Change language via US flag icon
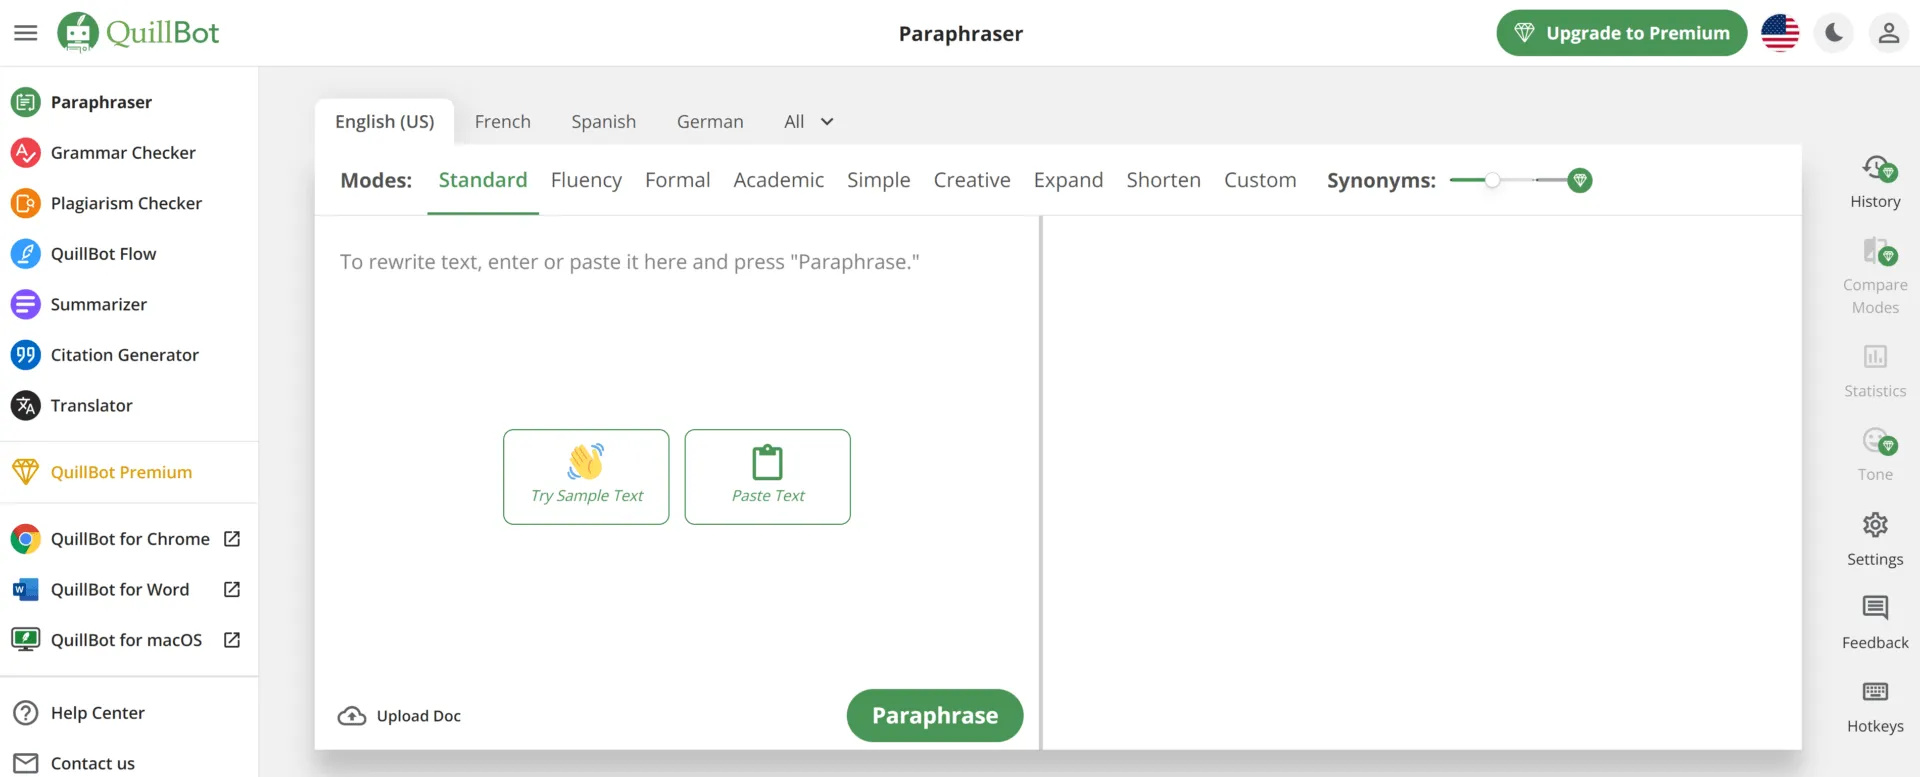 (1780, 33)
